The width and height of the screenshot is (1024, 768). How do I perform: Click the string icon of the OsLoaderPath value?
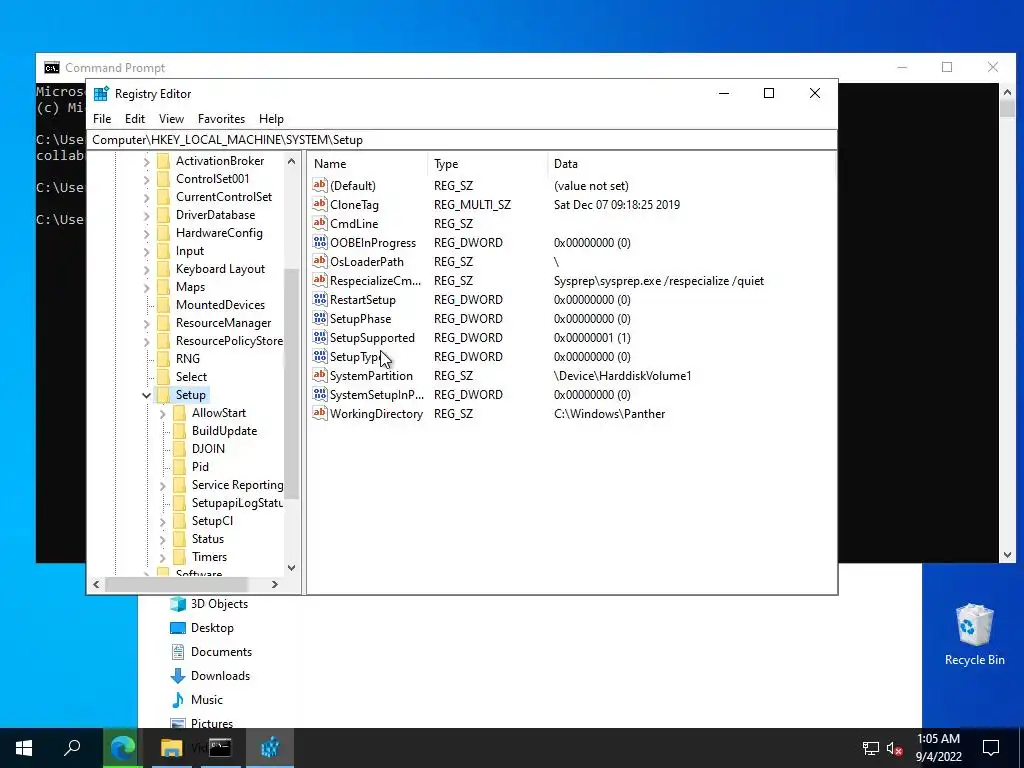coord(319,261)
